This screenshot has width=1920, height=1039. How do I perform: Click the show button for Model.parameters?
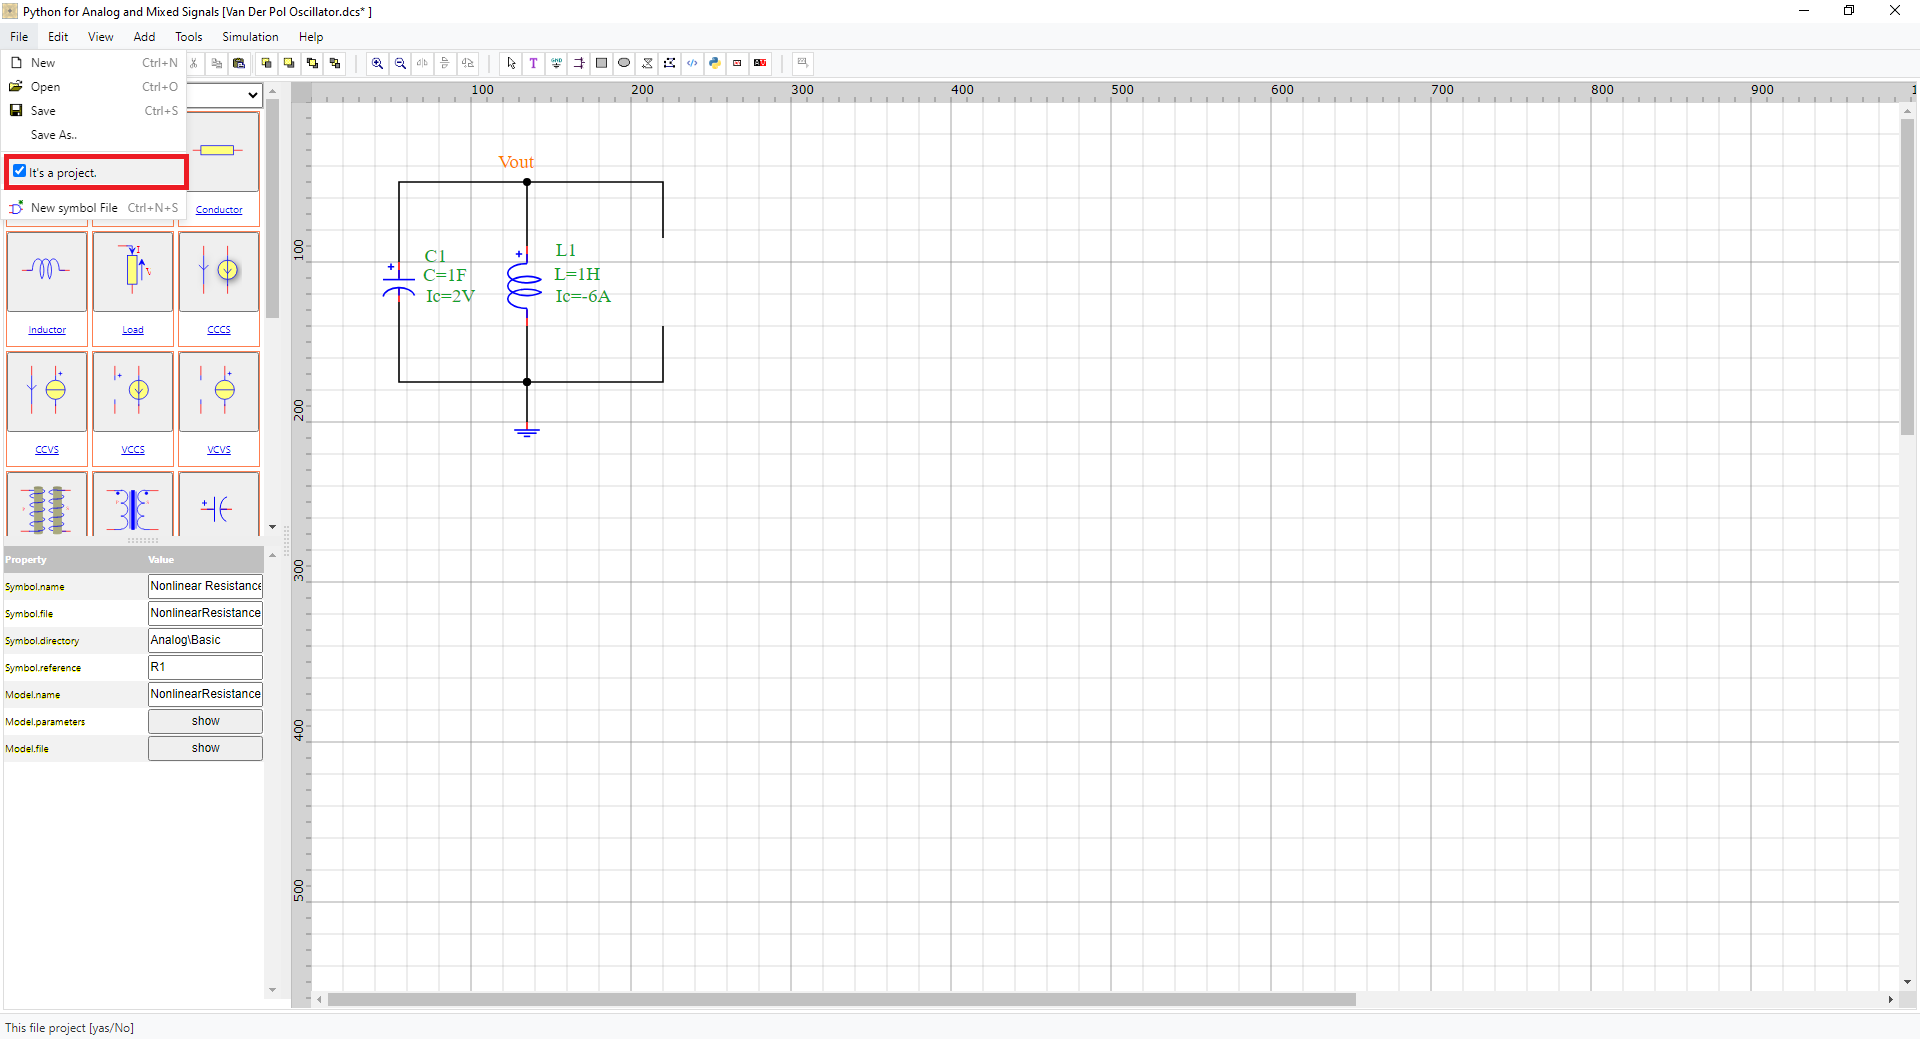tap(205, 721)
